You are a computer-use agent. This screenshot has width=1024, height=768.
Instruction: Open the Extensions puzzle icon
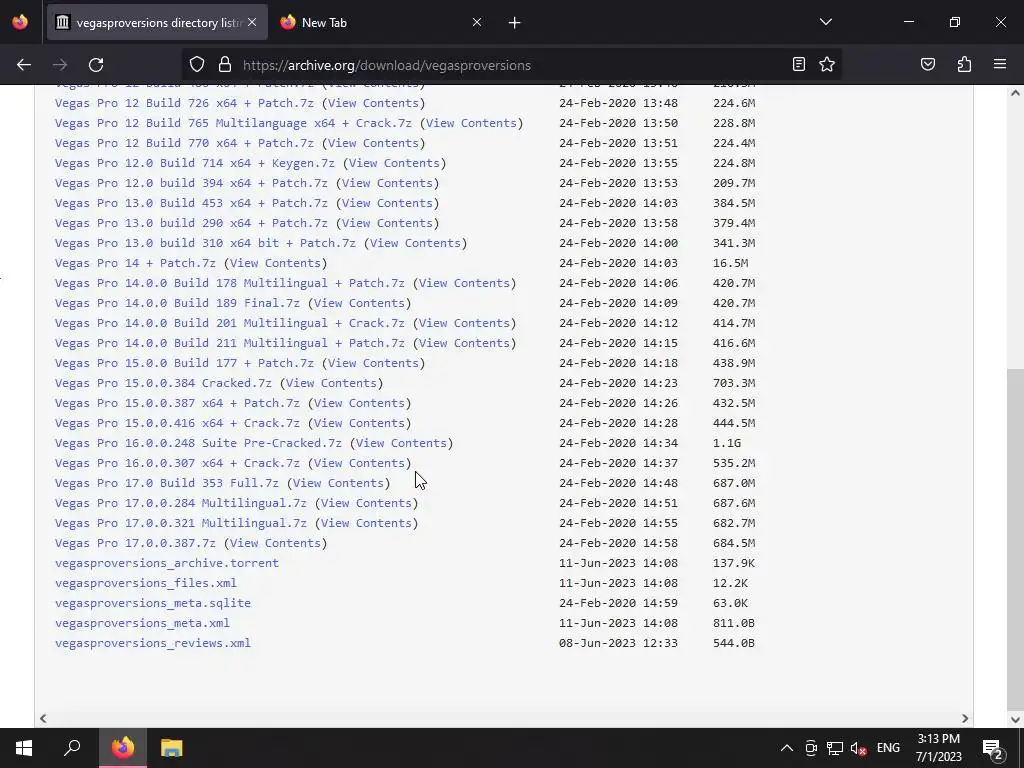965,65
